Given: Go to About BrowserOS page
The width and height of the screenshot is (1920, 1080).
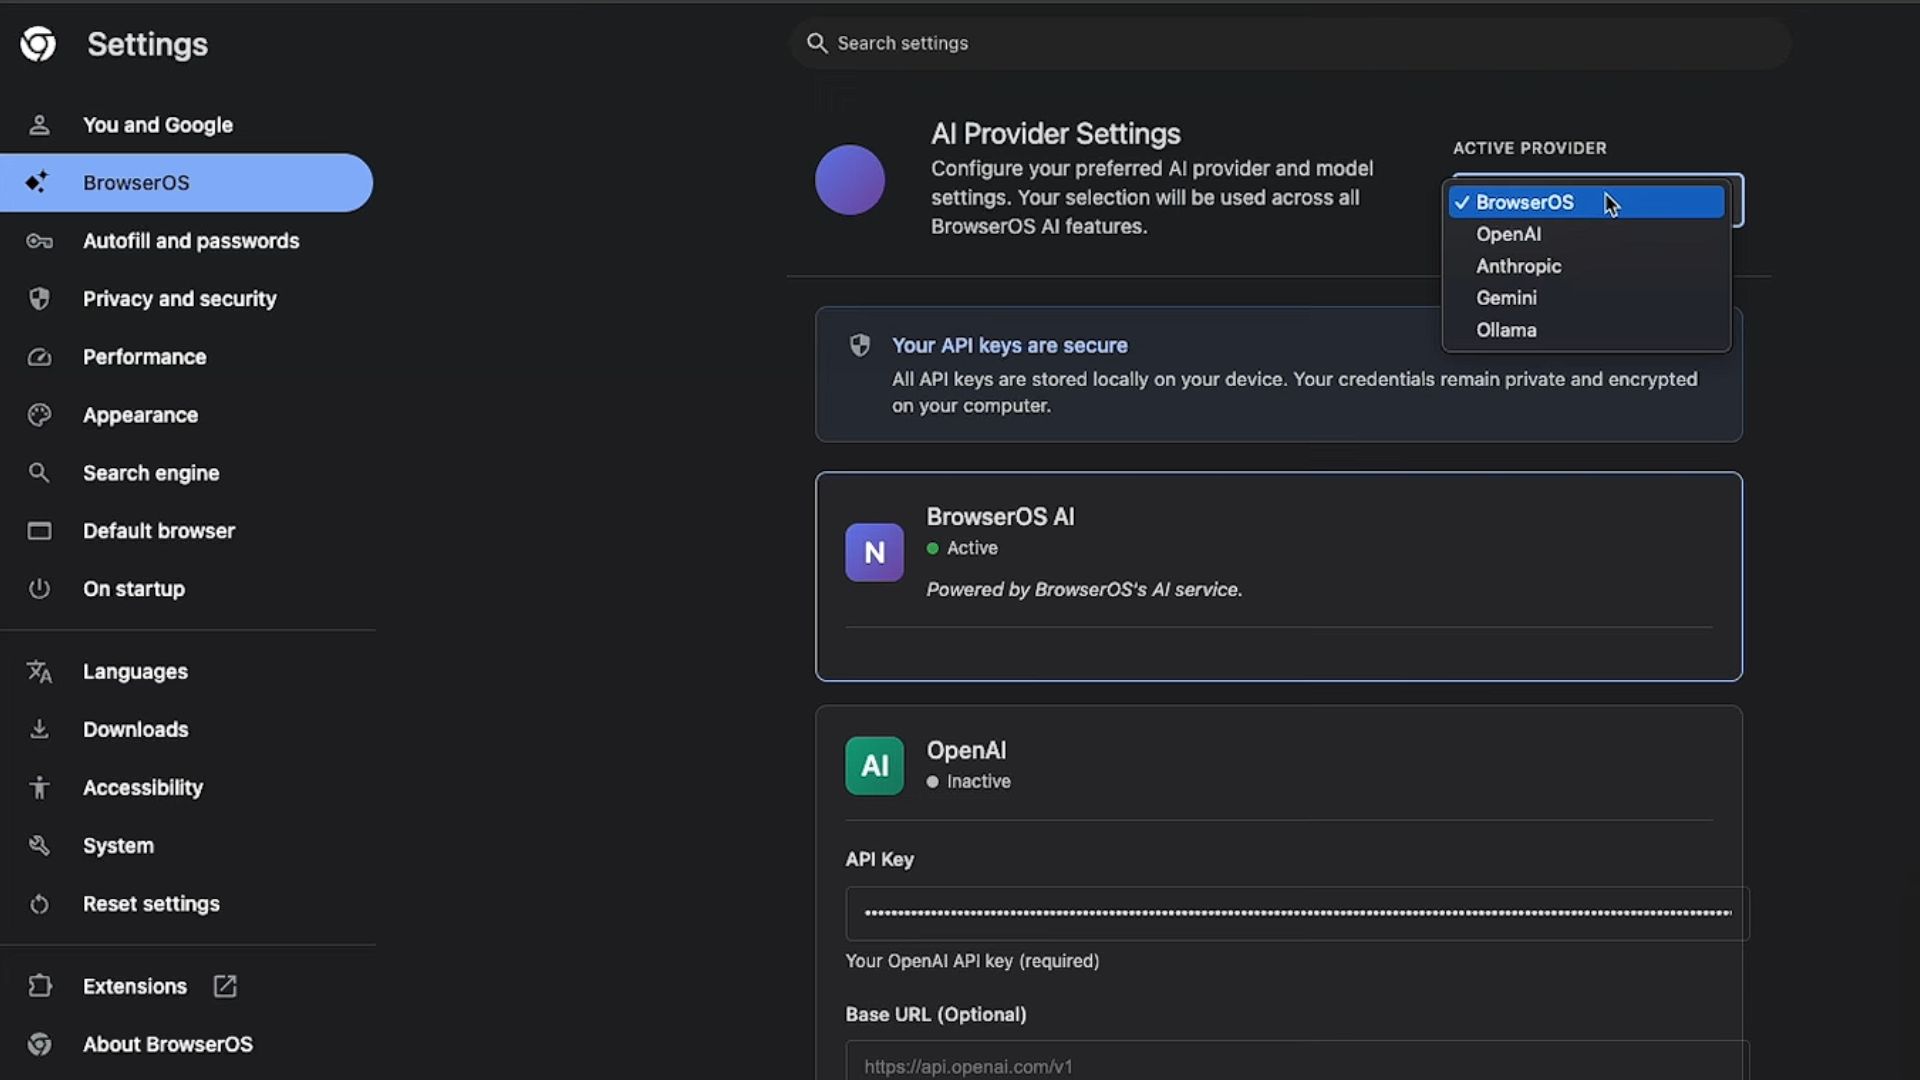Looking at the screenshot, I should click(167, 1044).
